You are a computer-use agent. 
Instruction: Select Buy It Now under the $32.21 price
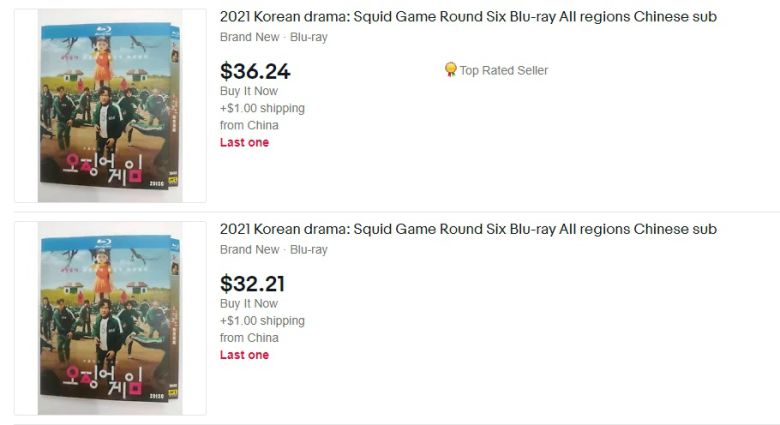click(249, 303)
